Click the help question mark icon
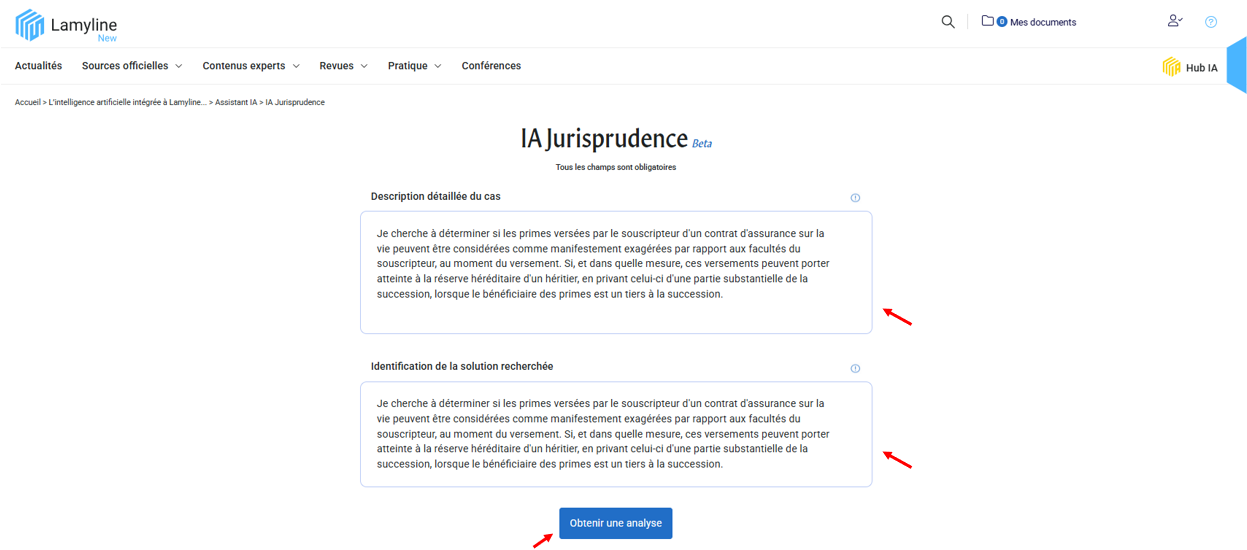1247x550 pixels. point(1211,22)
